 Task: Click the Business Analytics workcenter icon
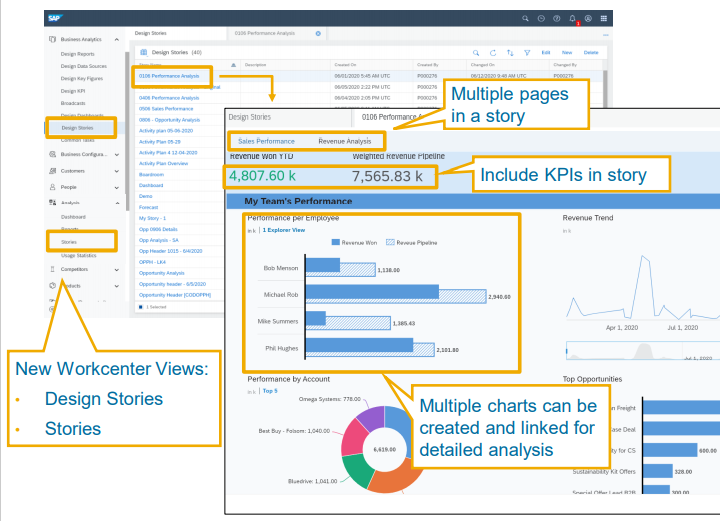[x=52, y=39]
